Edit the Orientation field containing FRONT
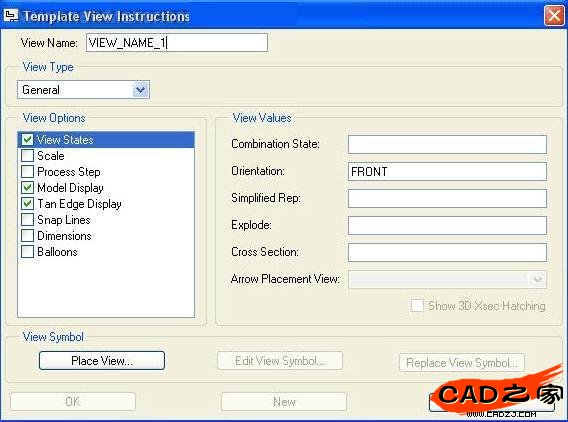The height and width of the screenshot is (422, 568). coord(447,171)
